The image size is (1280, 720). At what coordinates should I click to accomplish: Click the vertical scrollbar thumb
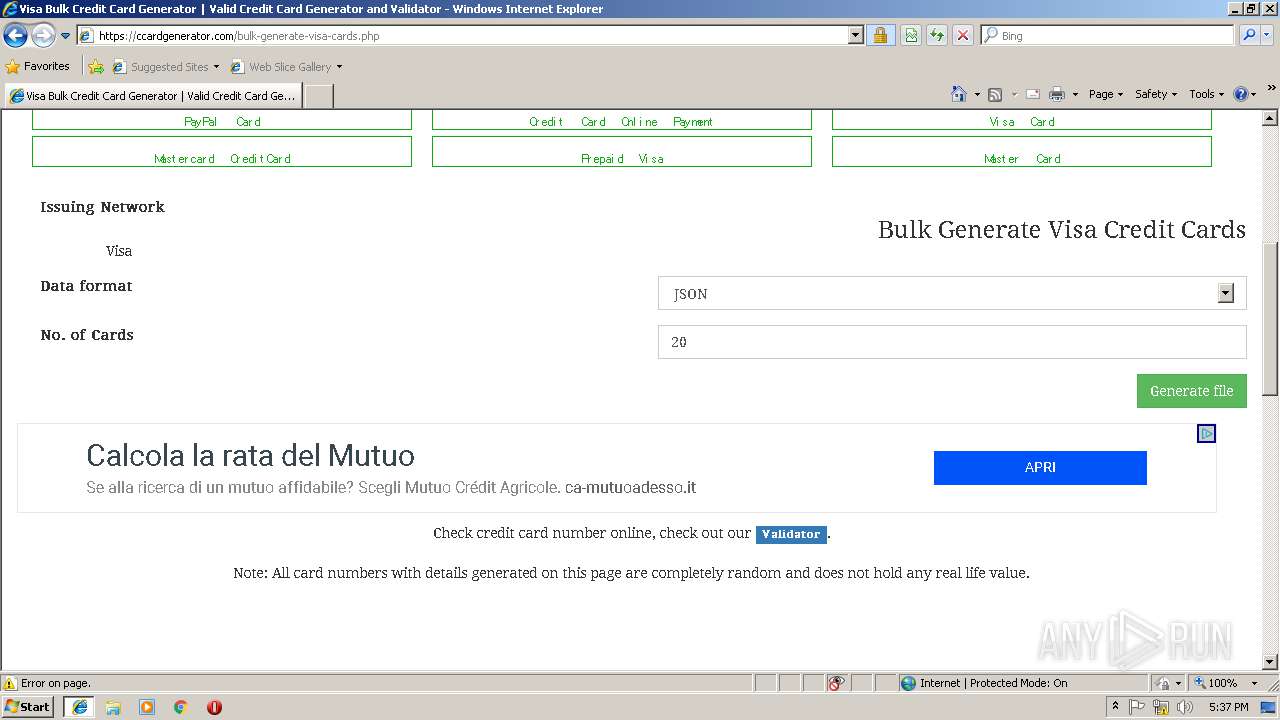point(1270,318)
